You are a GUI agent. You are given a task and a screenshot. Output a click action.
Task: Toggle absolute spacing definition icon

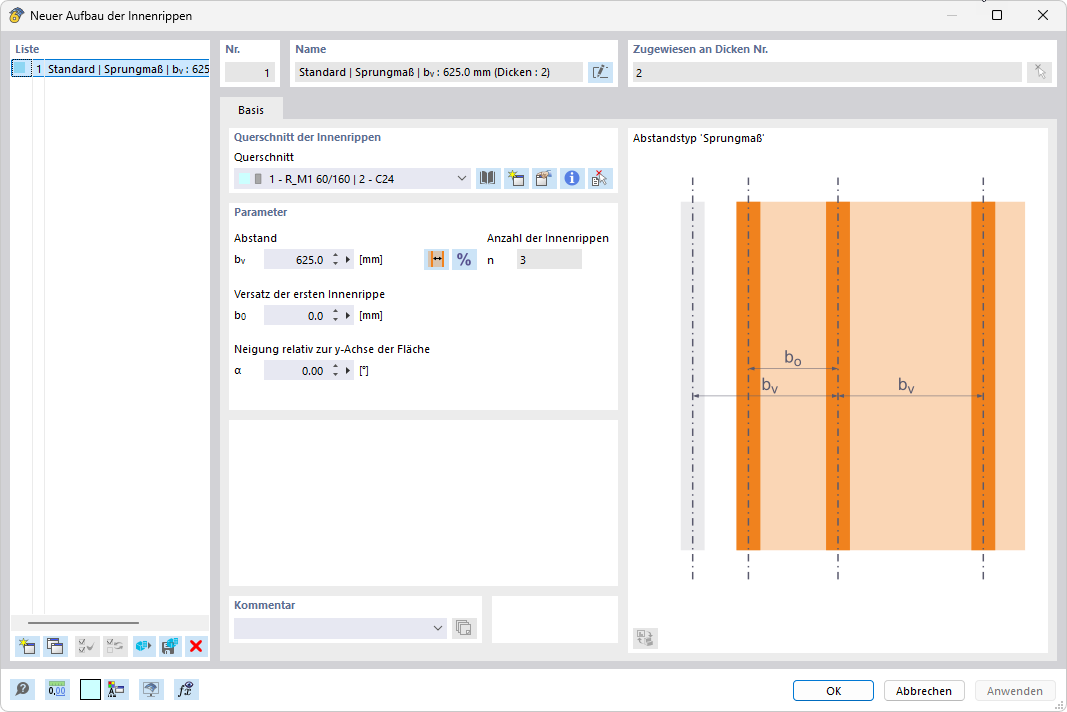point(436,259)
